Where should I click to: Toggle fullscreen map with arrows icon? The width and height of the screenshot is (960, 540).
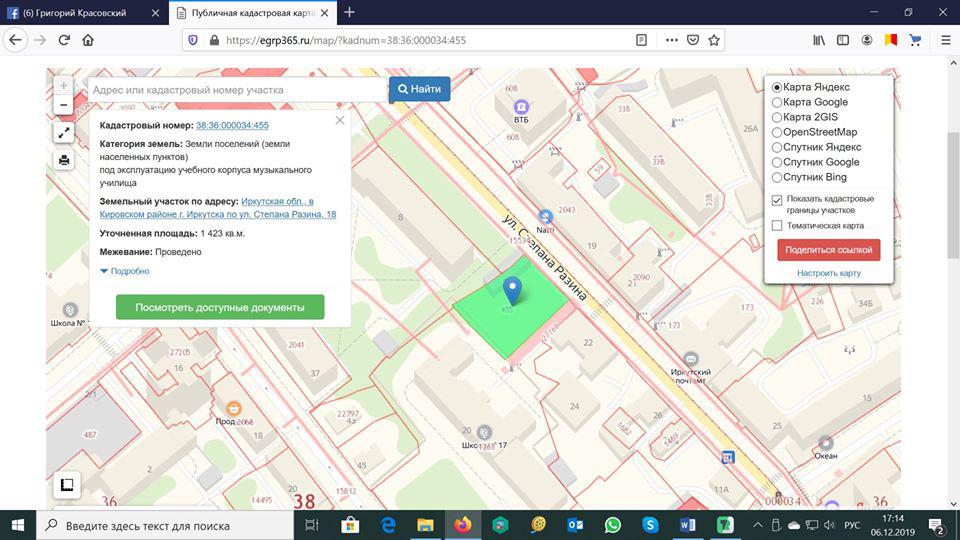pos(64,133)
